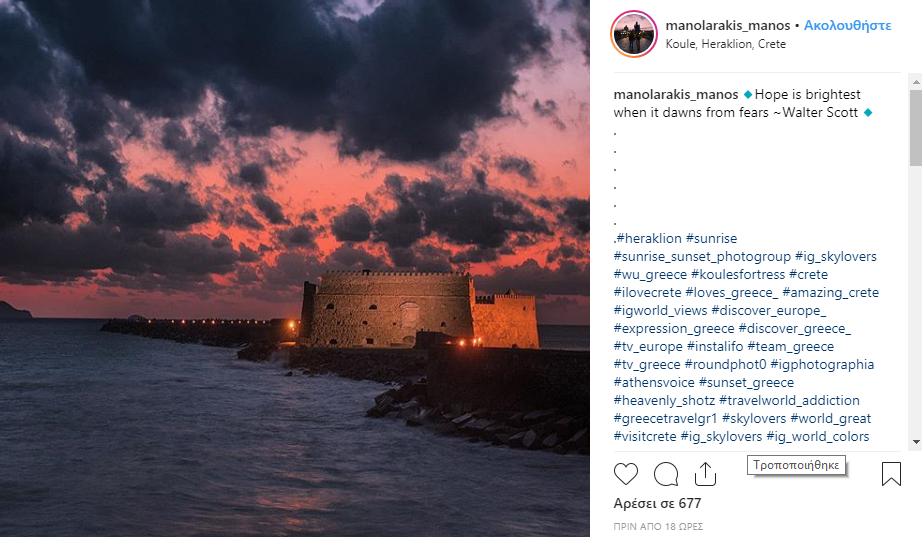Image resolution: width=922 pixels, height=537 pixels.
Task: Open the #koulesfortress hashtag
Action: (738, 274)
